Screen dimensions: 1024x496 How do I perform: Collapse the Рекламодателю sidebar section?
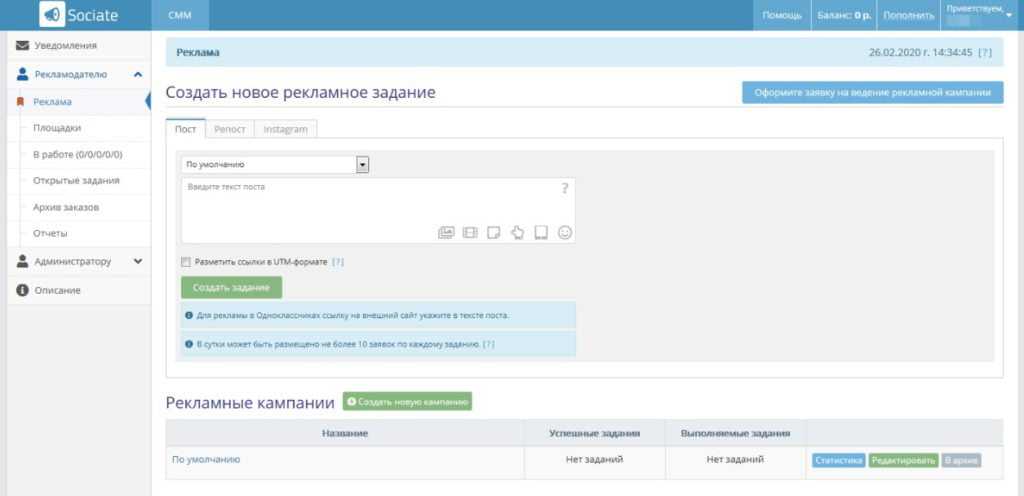(137, 74)
